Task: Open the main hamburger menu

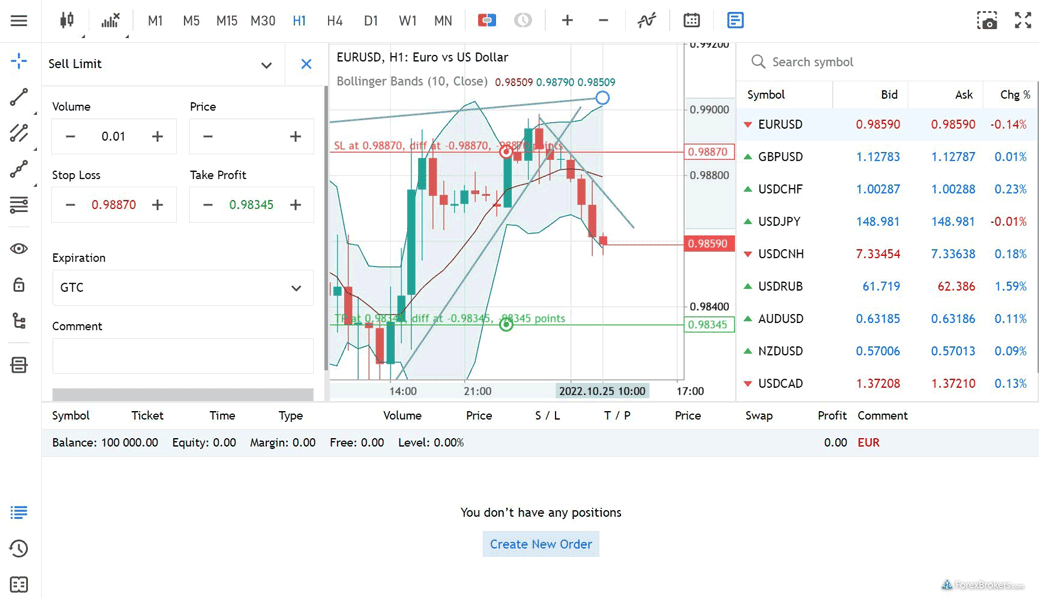Action: tap(19, 20)
